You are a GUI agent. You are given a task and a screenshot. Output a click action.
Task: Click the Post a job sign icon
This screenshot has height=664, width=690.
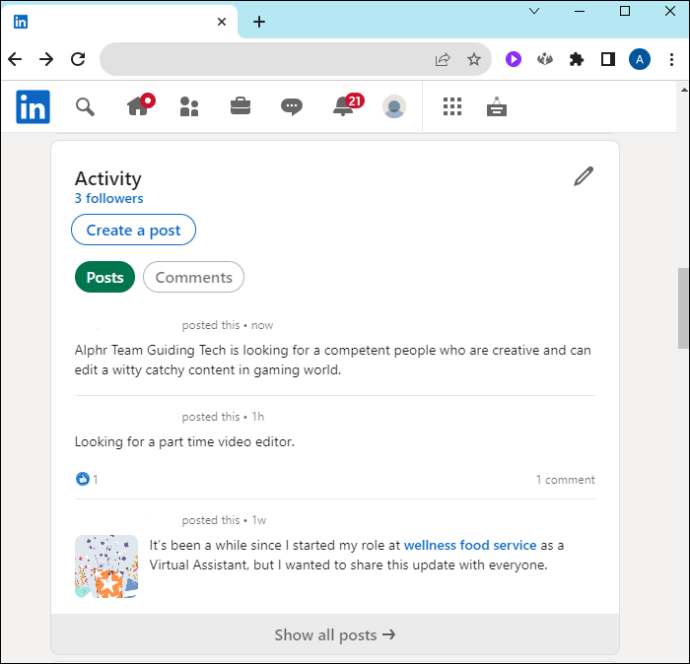pyautogui.click(x=497, y=106)
